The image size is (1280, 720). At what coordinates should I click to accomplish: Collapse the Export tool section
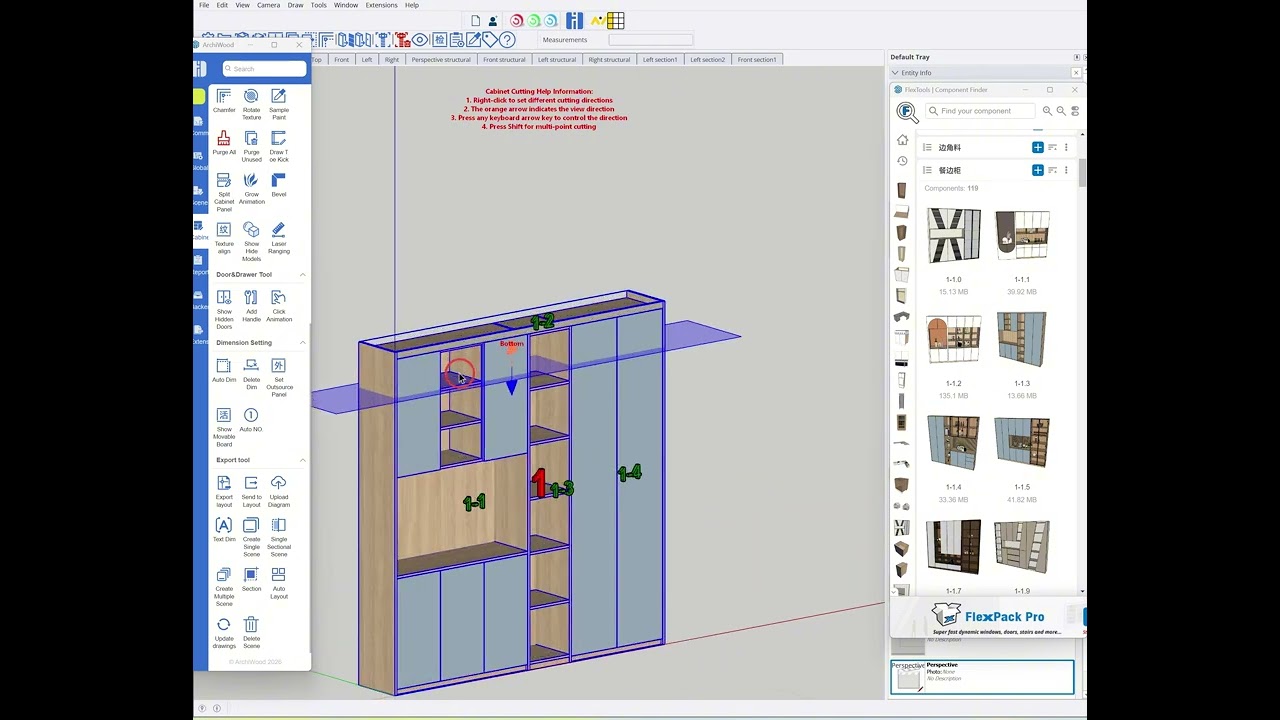(302, 460)
